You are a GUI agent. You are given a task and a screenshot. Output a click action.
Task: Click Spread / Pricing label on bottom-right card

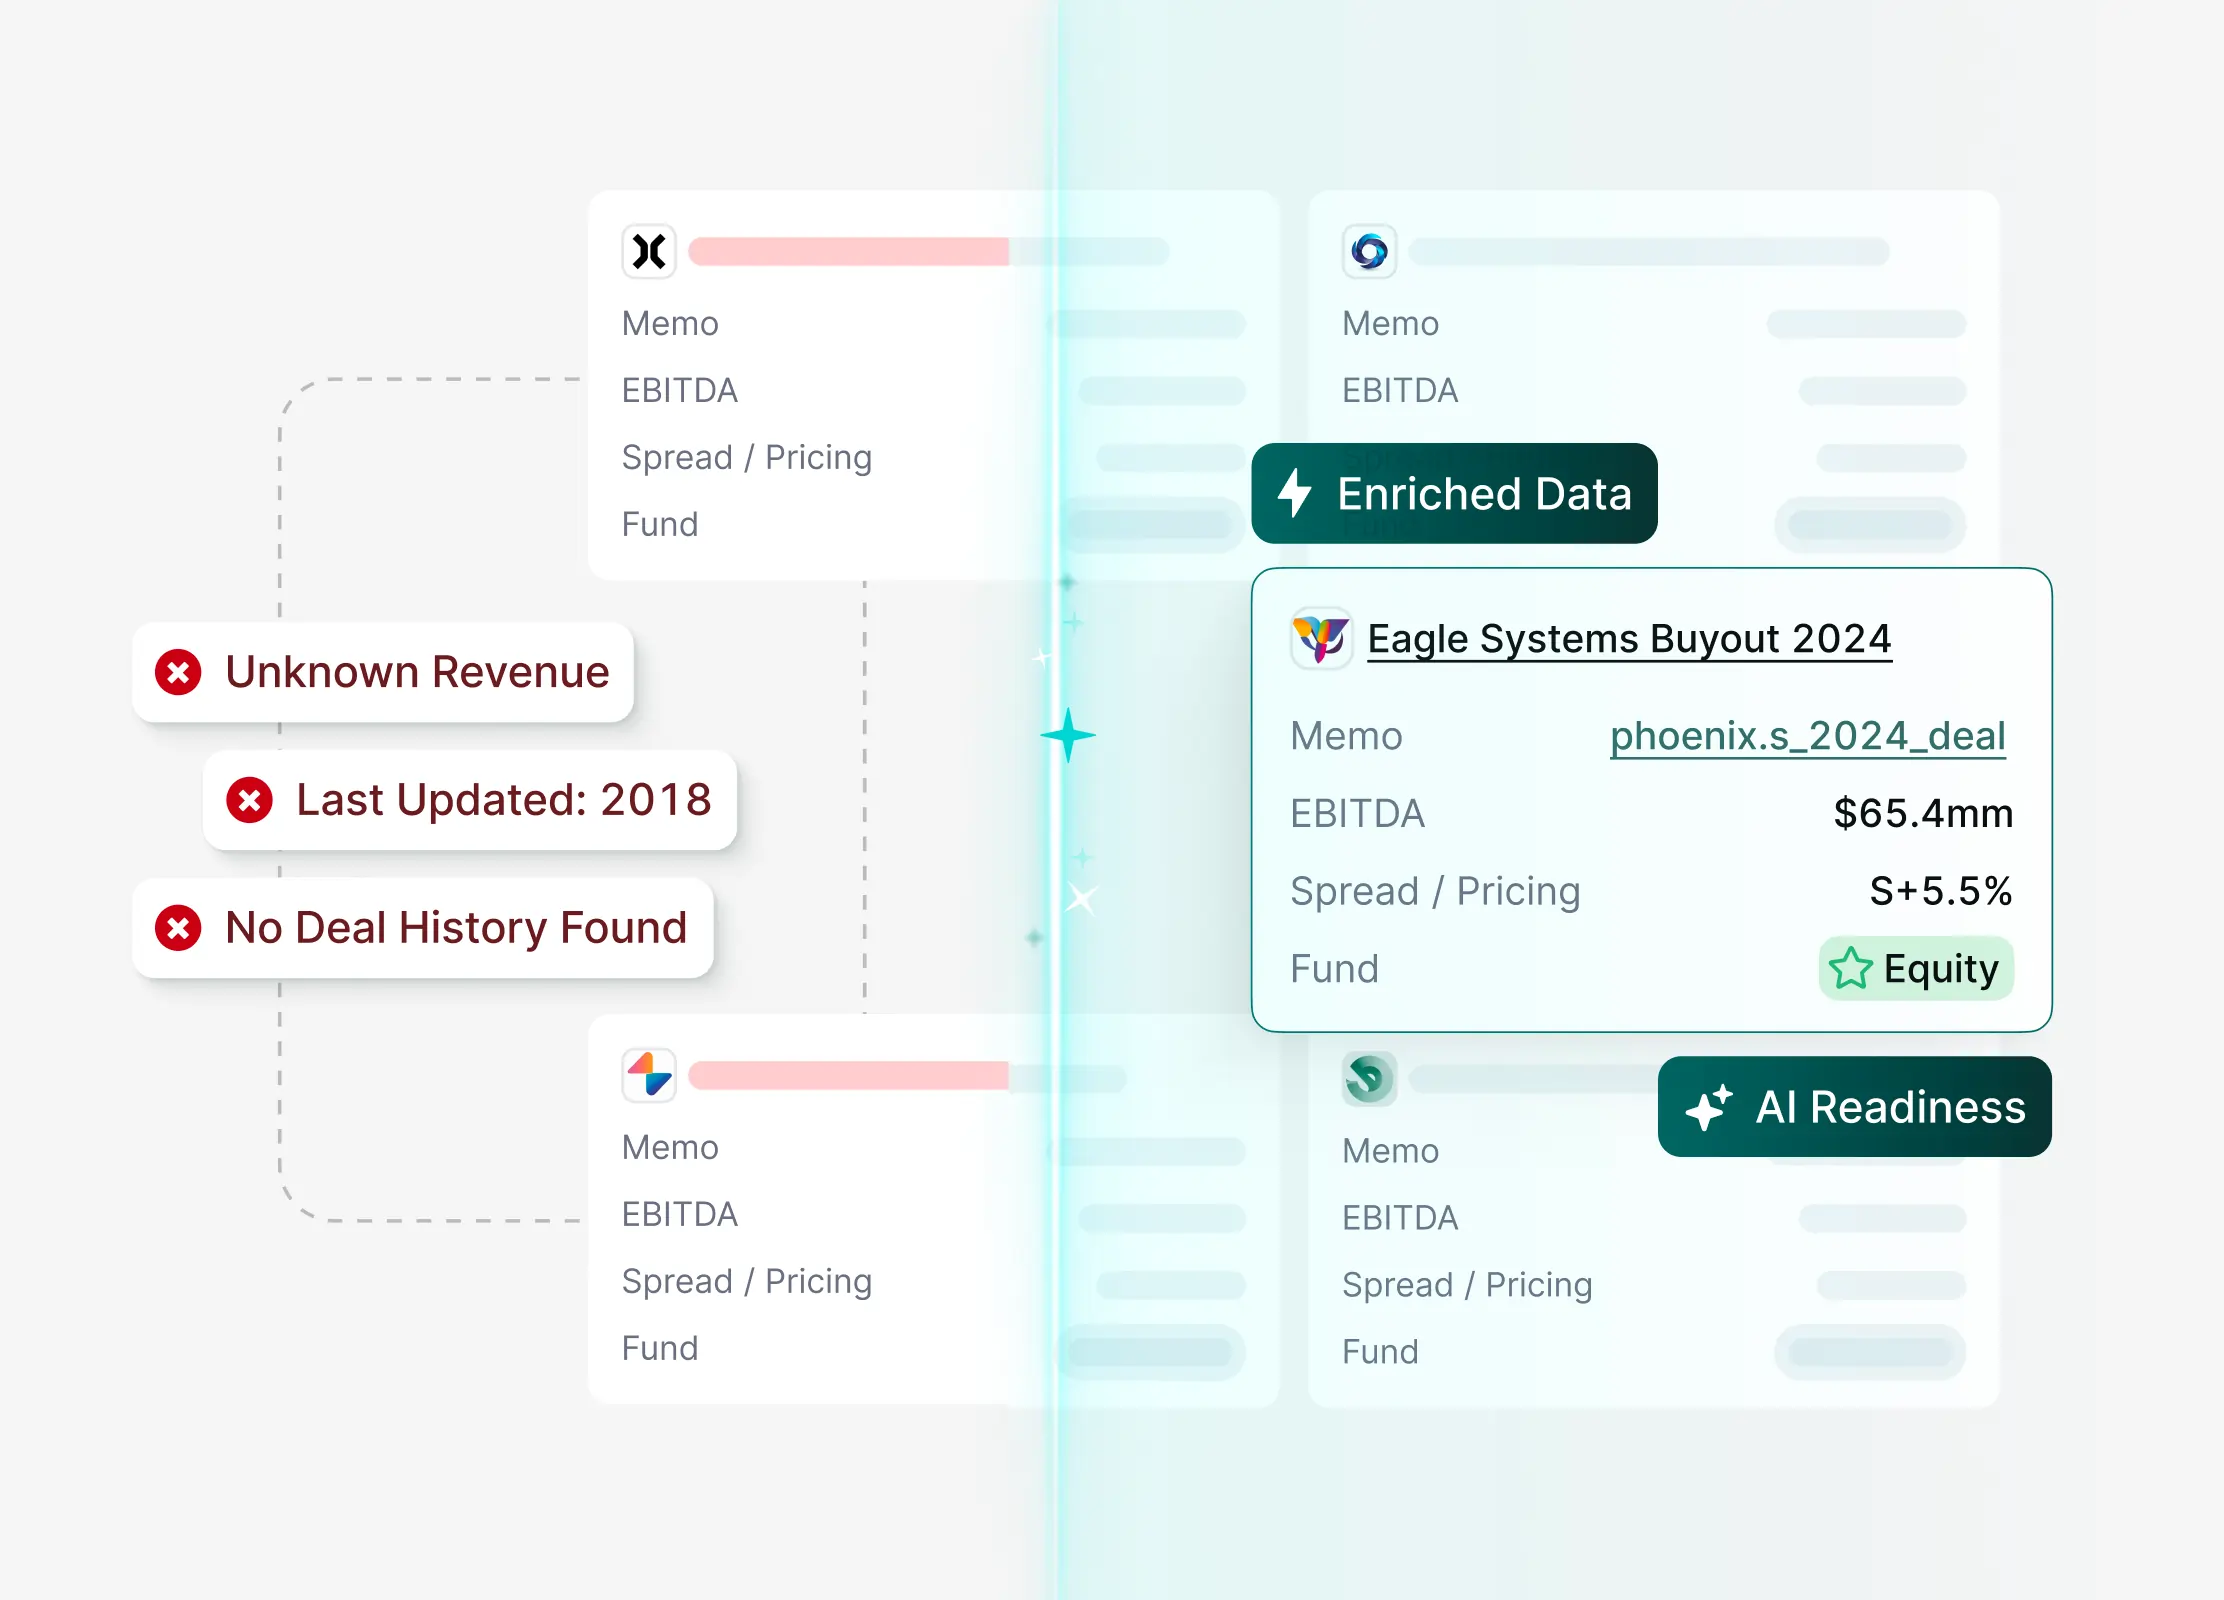coord(1467,1286)
